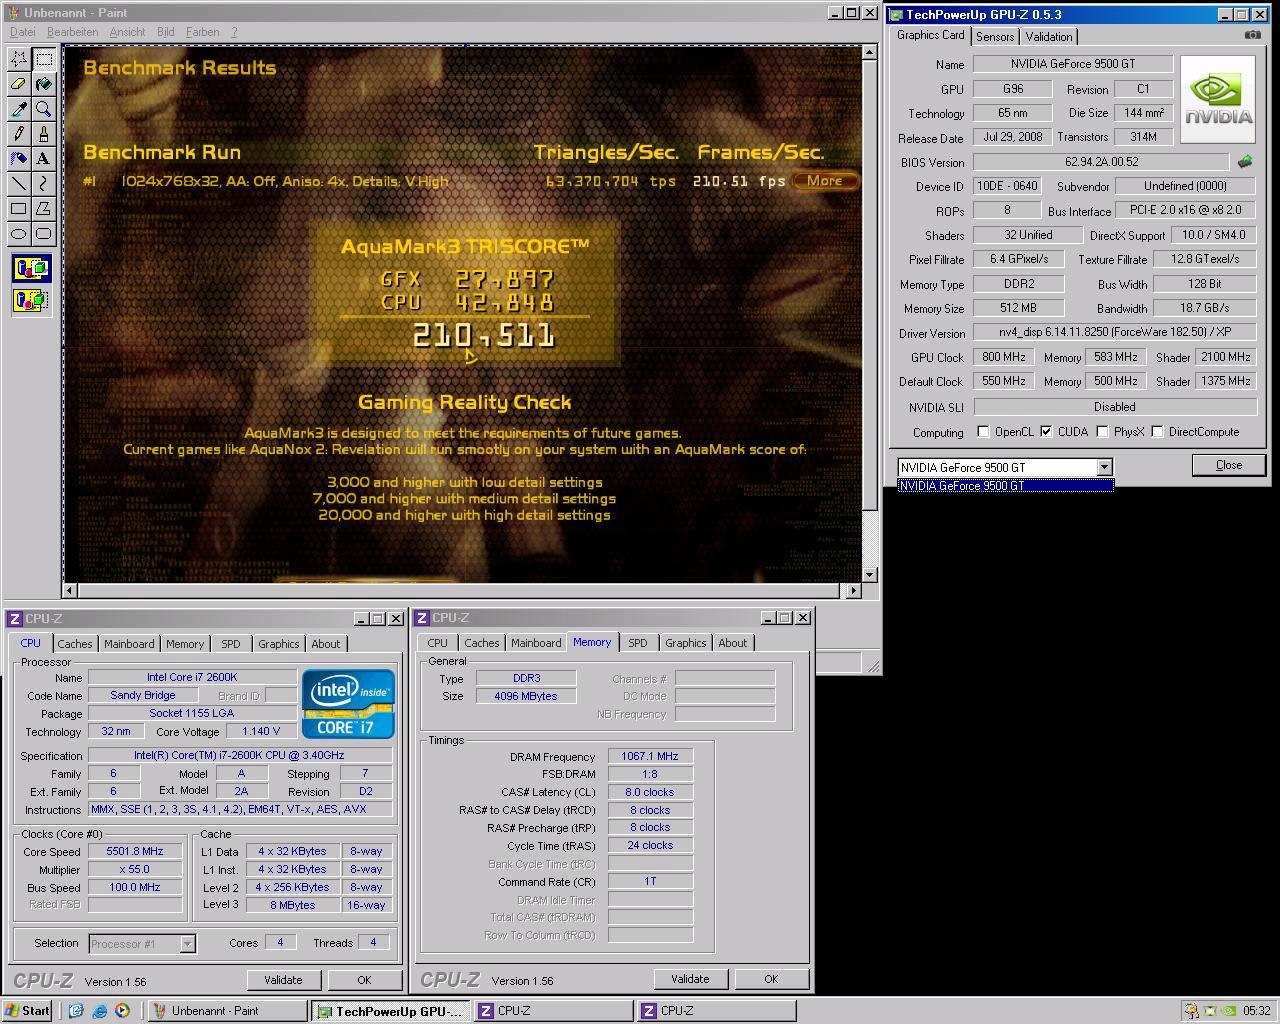Pick the Eraser tool in Paint
Viewport: 1280px width, 1024px height.
click(19, 84)
